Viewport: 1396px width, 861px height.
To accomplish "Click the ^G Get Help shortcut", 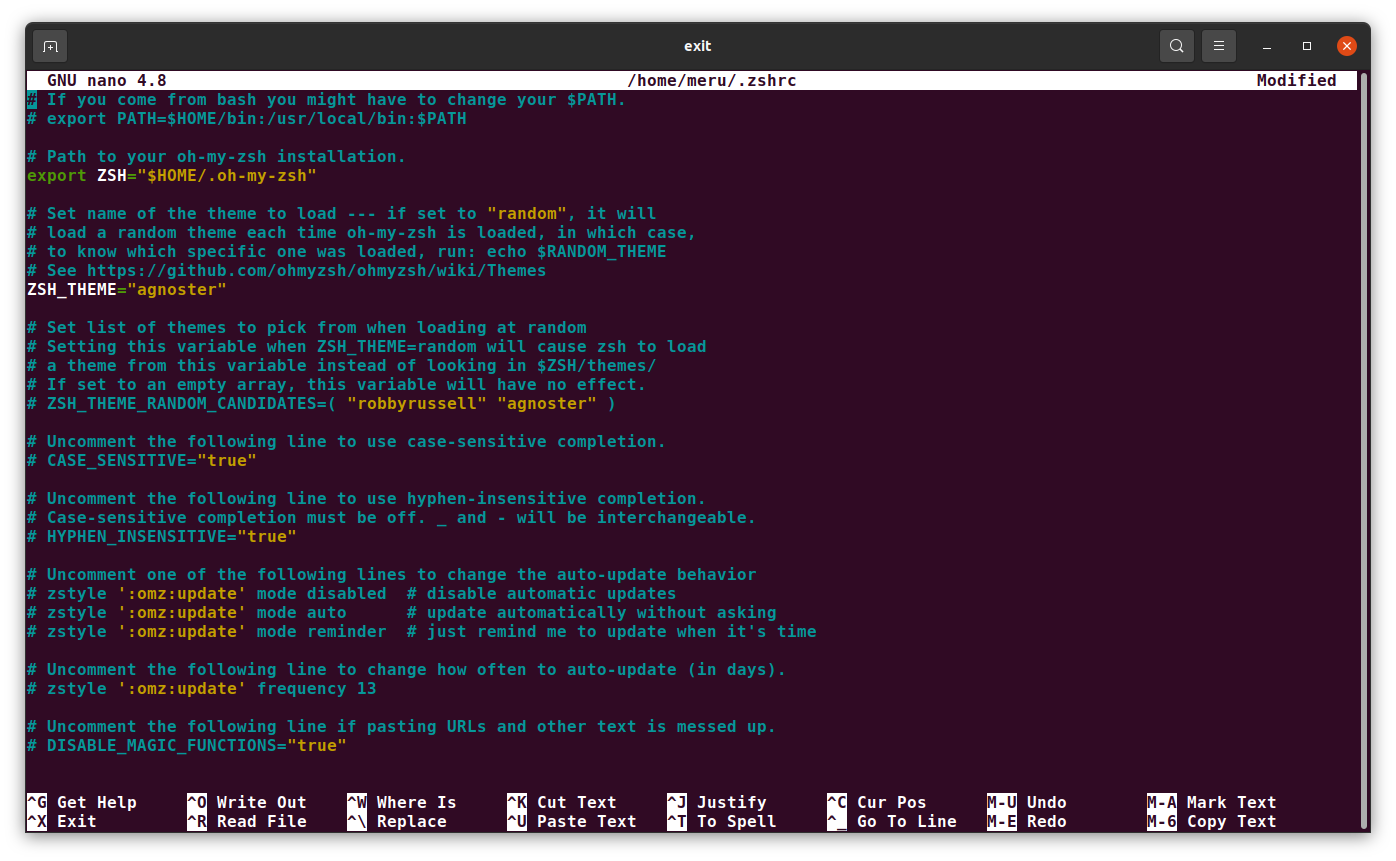I will click(82, 802).
